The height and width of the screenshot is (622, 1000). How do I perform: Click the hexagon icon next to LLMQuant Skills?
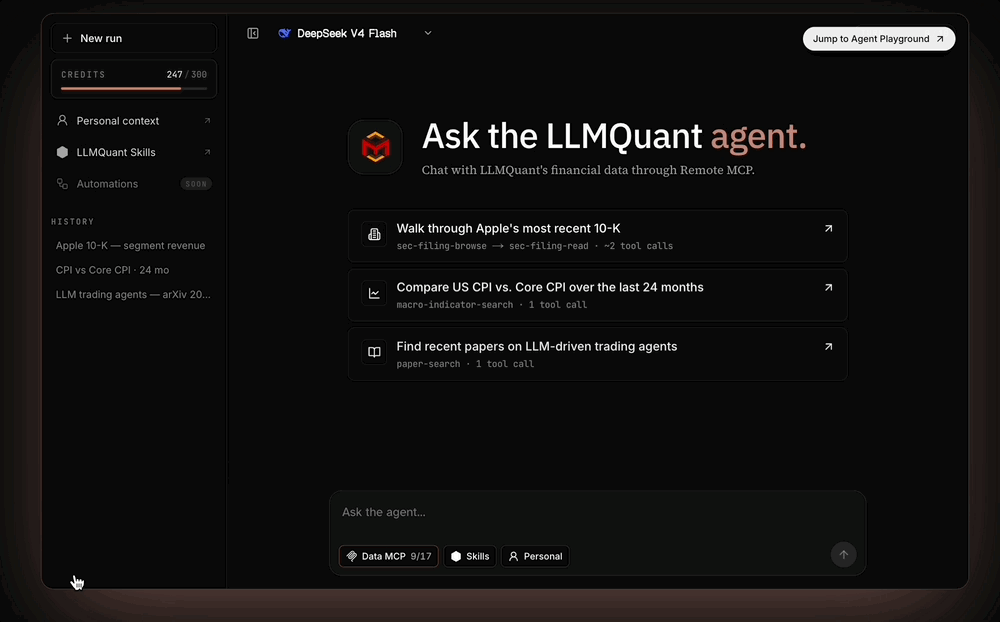pos(62,152)
